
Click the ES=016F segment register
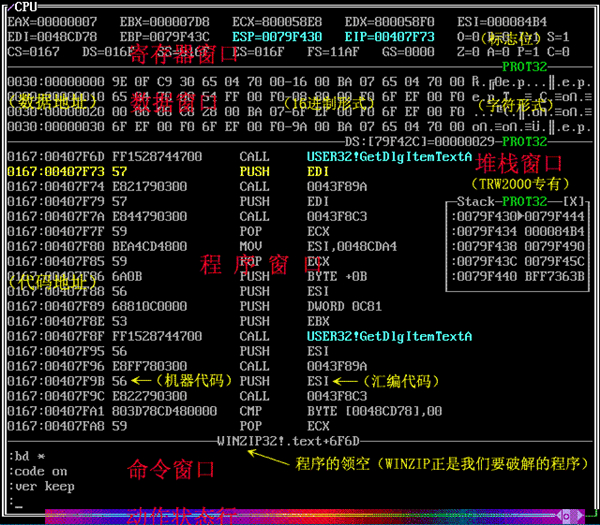[x=258, y=52]
